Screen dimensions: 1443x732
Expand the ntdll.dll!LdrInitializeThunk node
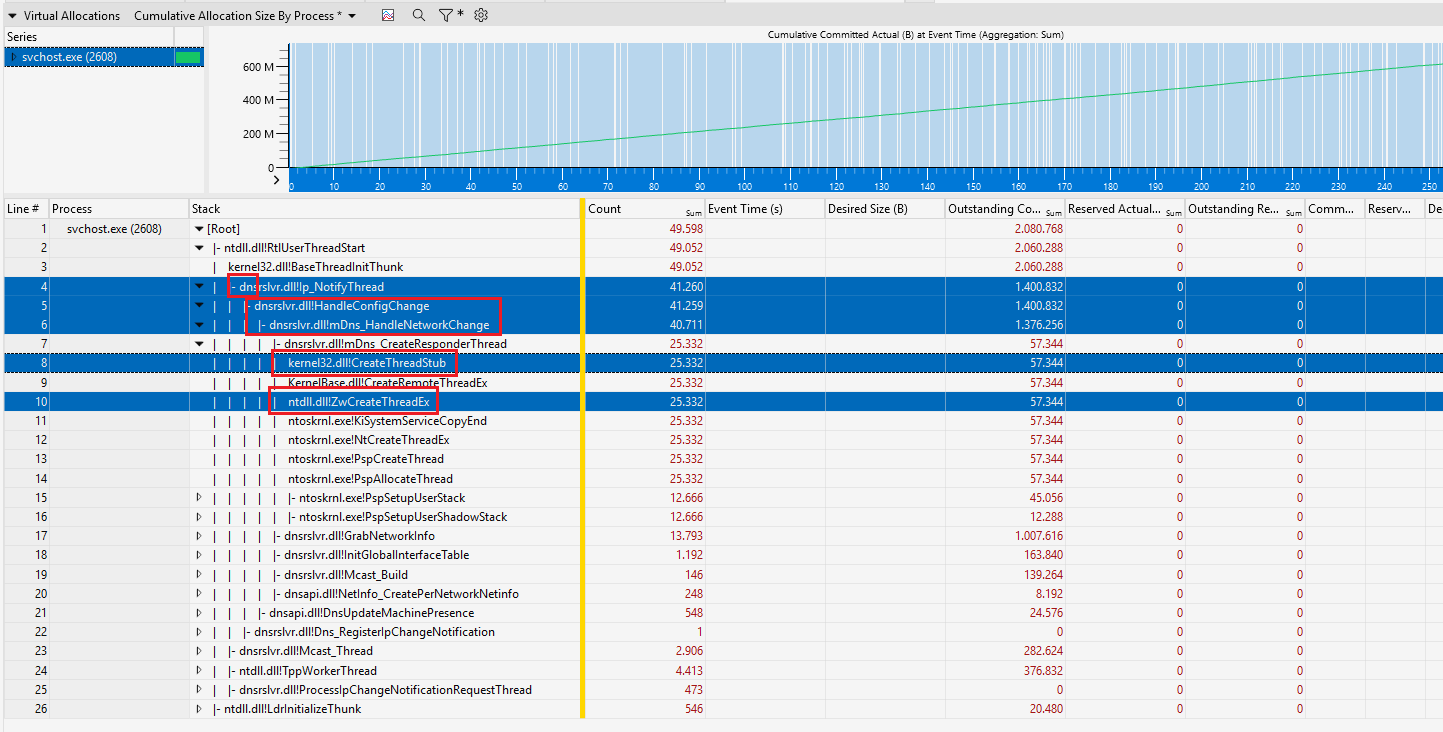[x=199, y=709]
